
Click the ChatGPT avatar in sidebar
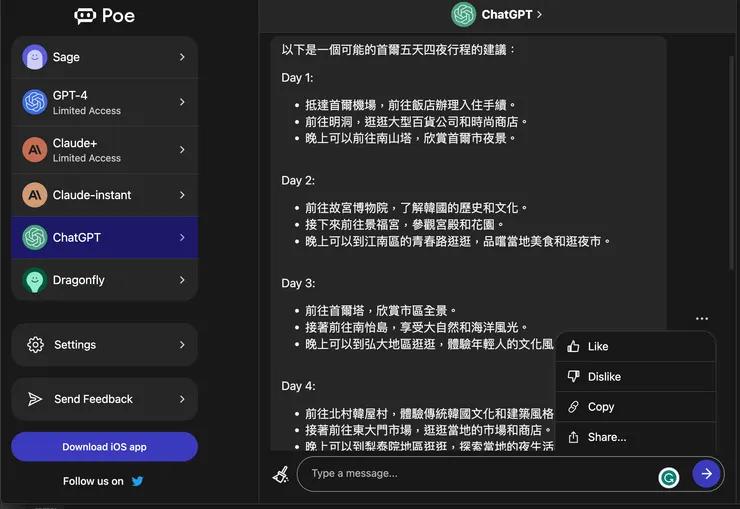pos(34,237)
